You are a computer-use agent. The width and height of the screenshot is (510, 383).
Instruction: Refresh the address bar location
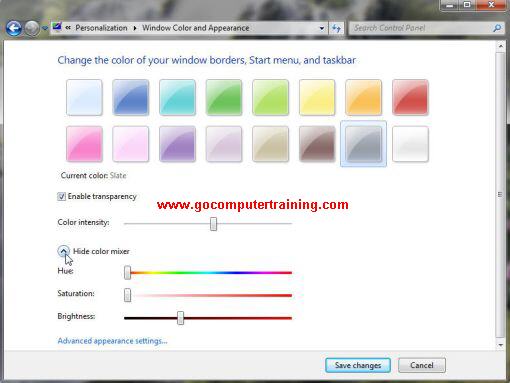tap(336, 28)
